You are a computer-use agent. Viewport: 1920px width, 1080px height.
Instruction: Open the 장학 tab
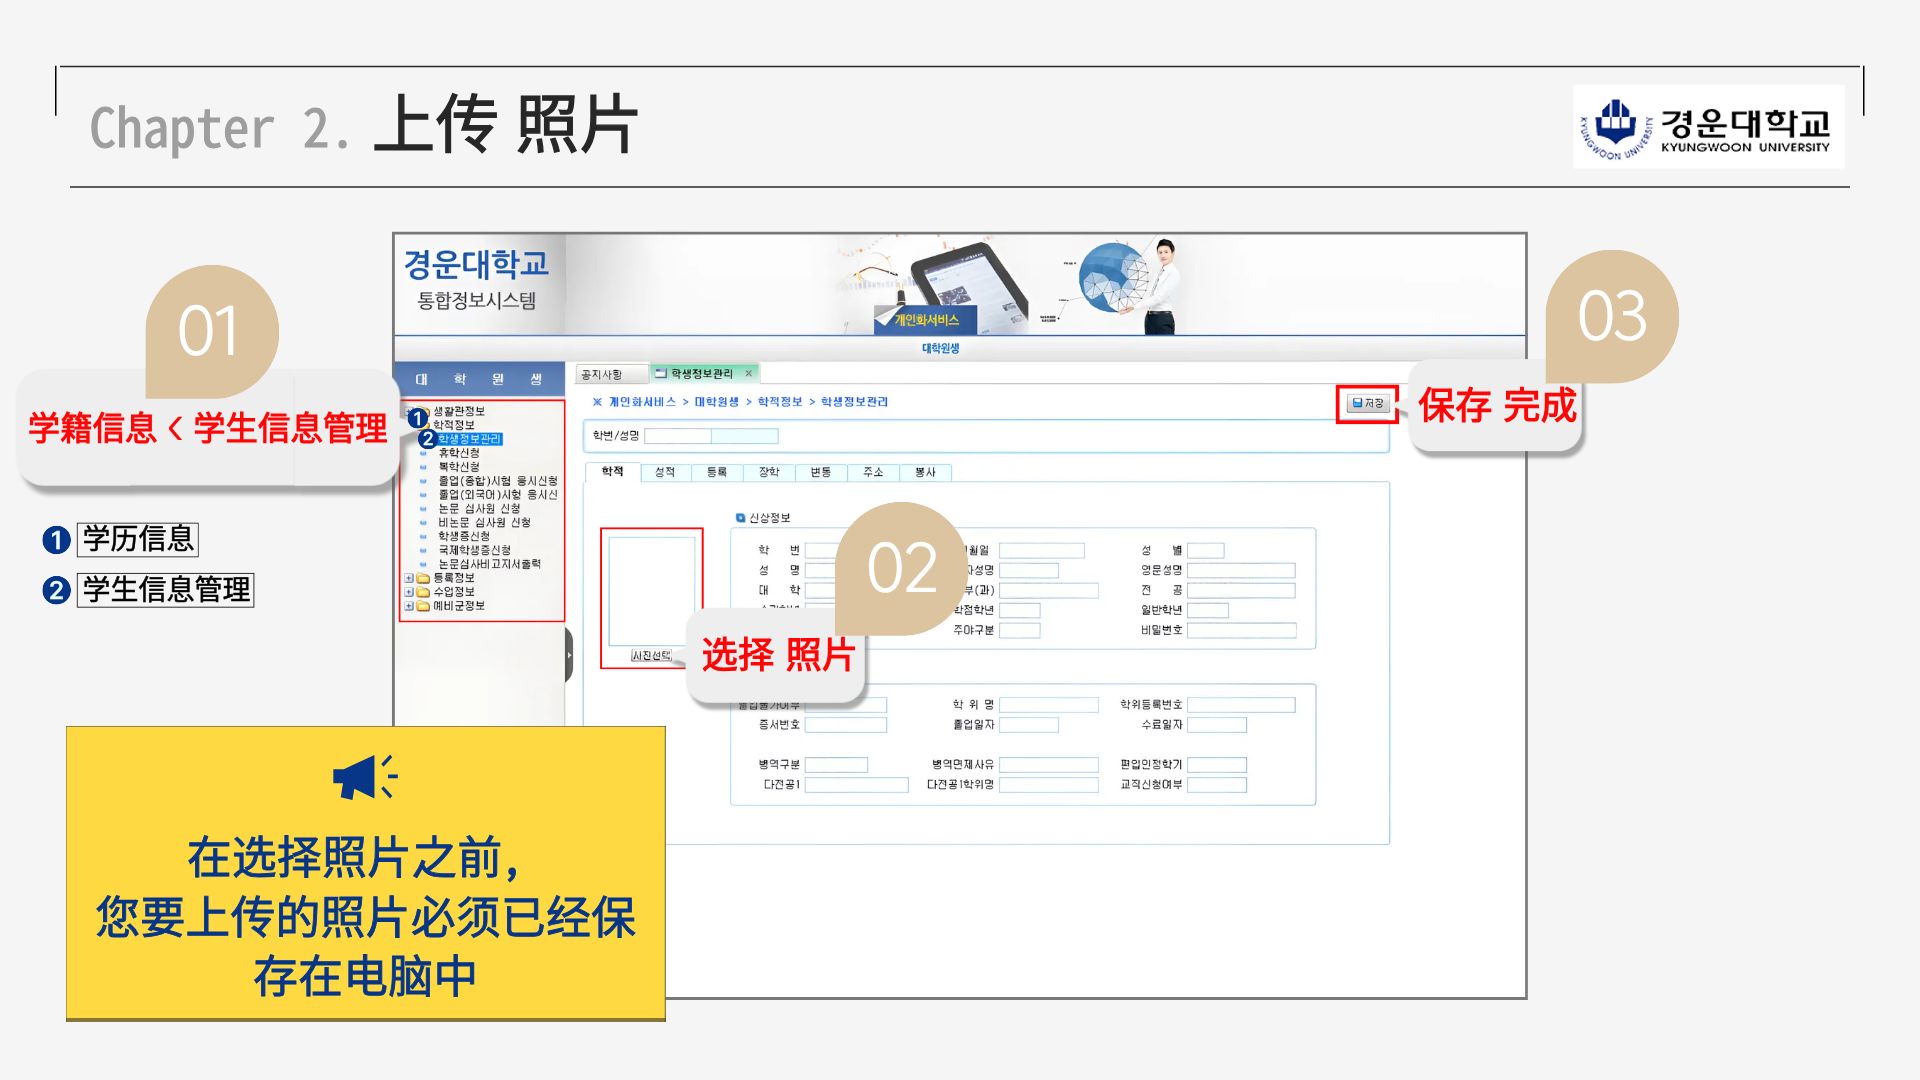pos(769,472)
